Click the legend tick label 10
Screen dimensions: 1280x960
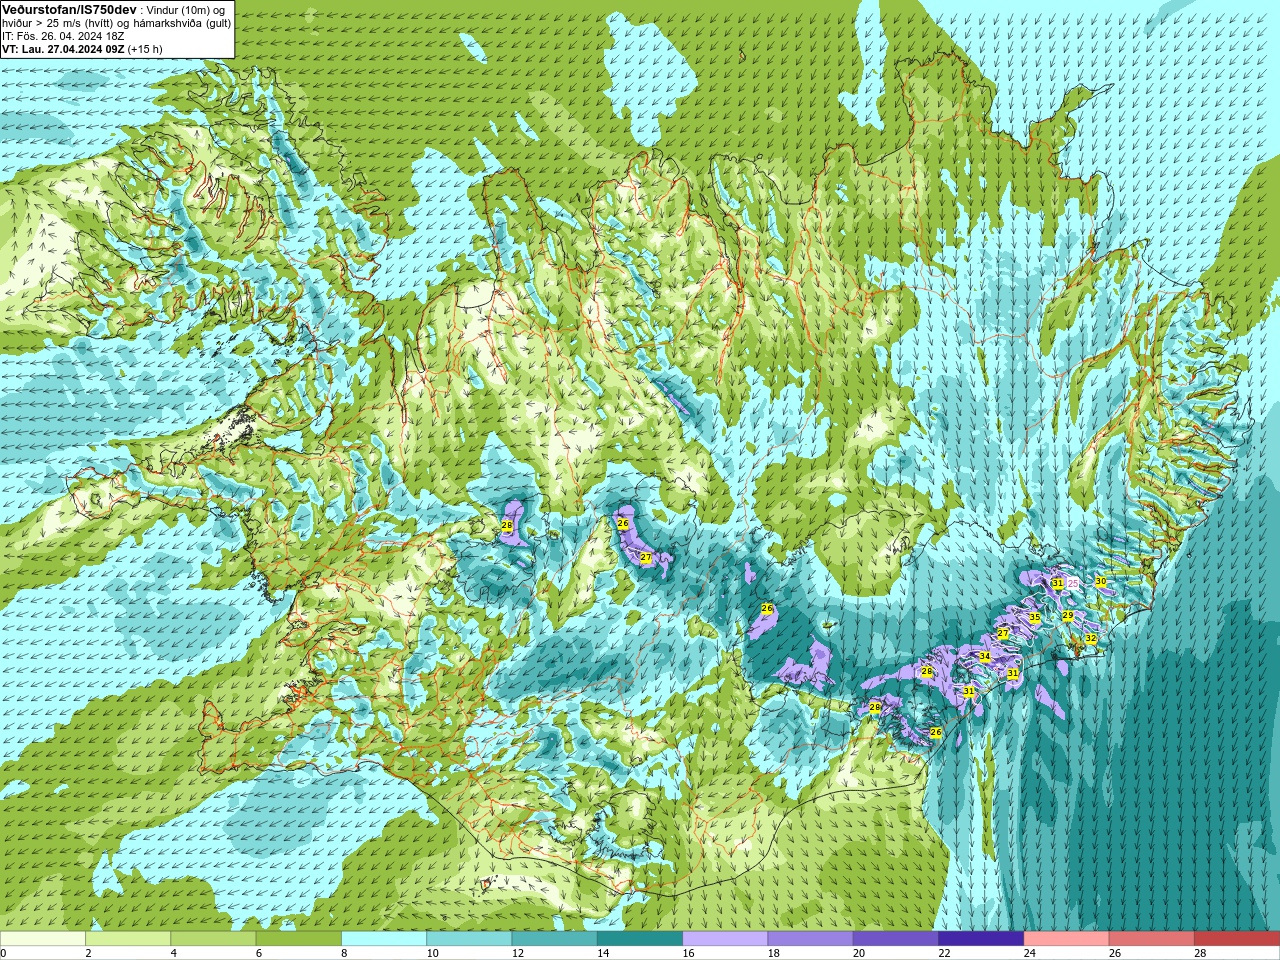click(432, 953)
